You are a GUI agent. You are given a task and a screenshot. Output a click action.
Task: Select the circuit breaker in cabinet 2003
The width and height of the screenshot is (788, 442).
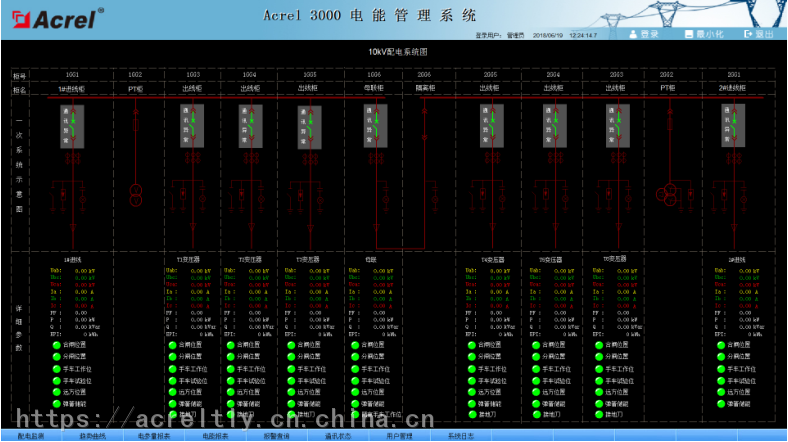pyautogui.click(x=618, y=126)
